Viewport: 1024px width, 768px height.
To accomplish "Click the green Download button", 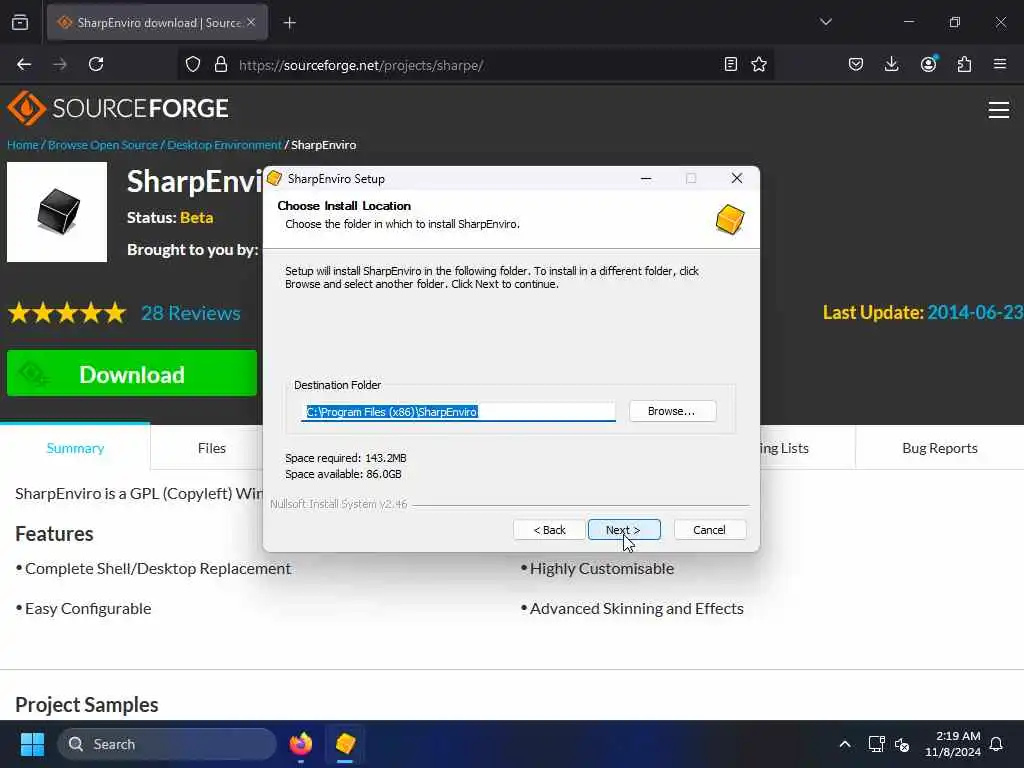I will [132, 374].
